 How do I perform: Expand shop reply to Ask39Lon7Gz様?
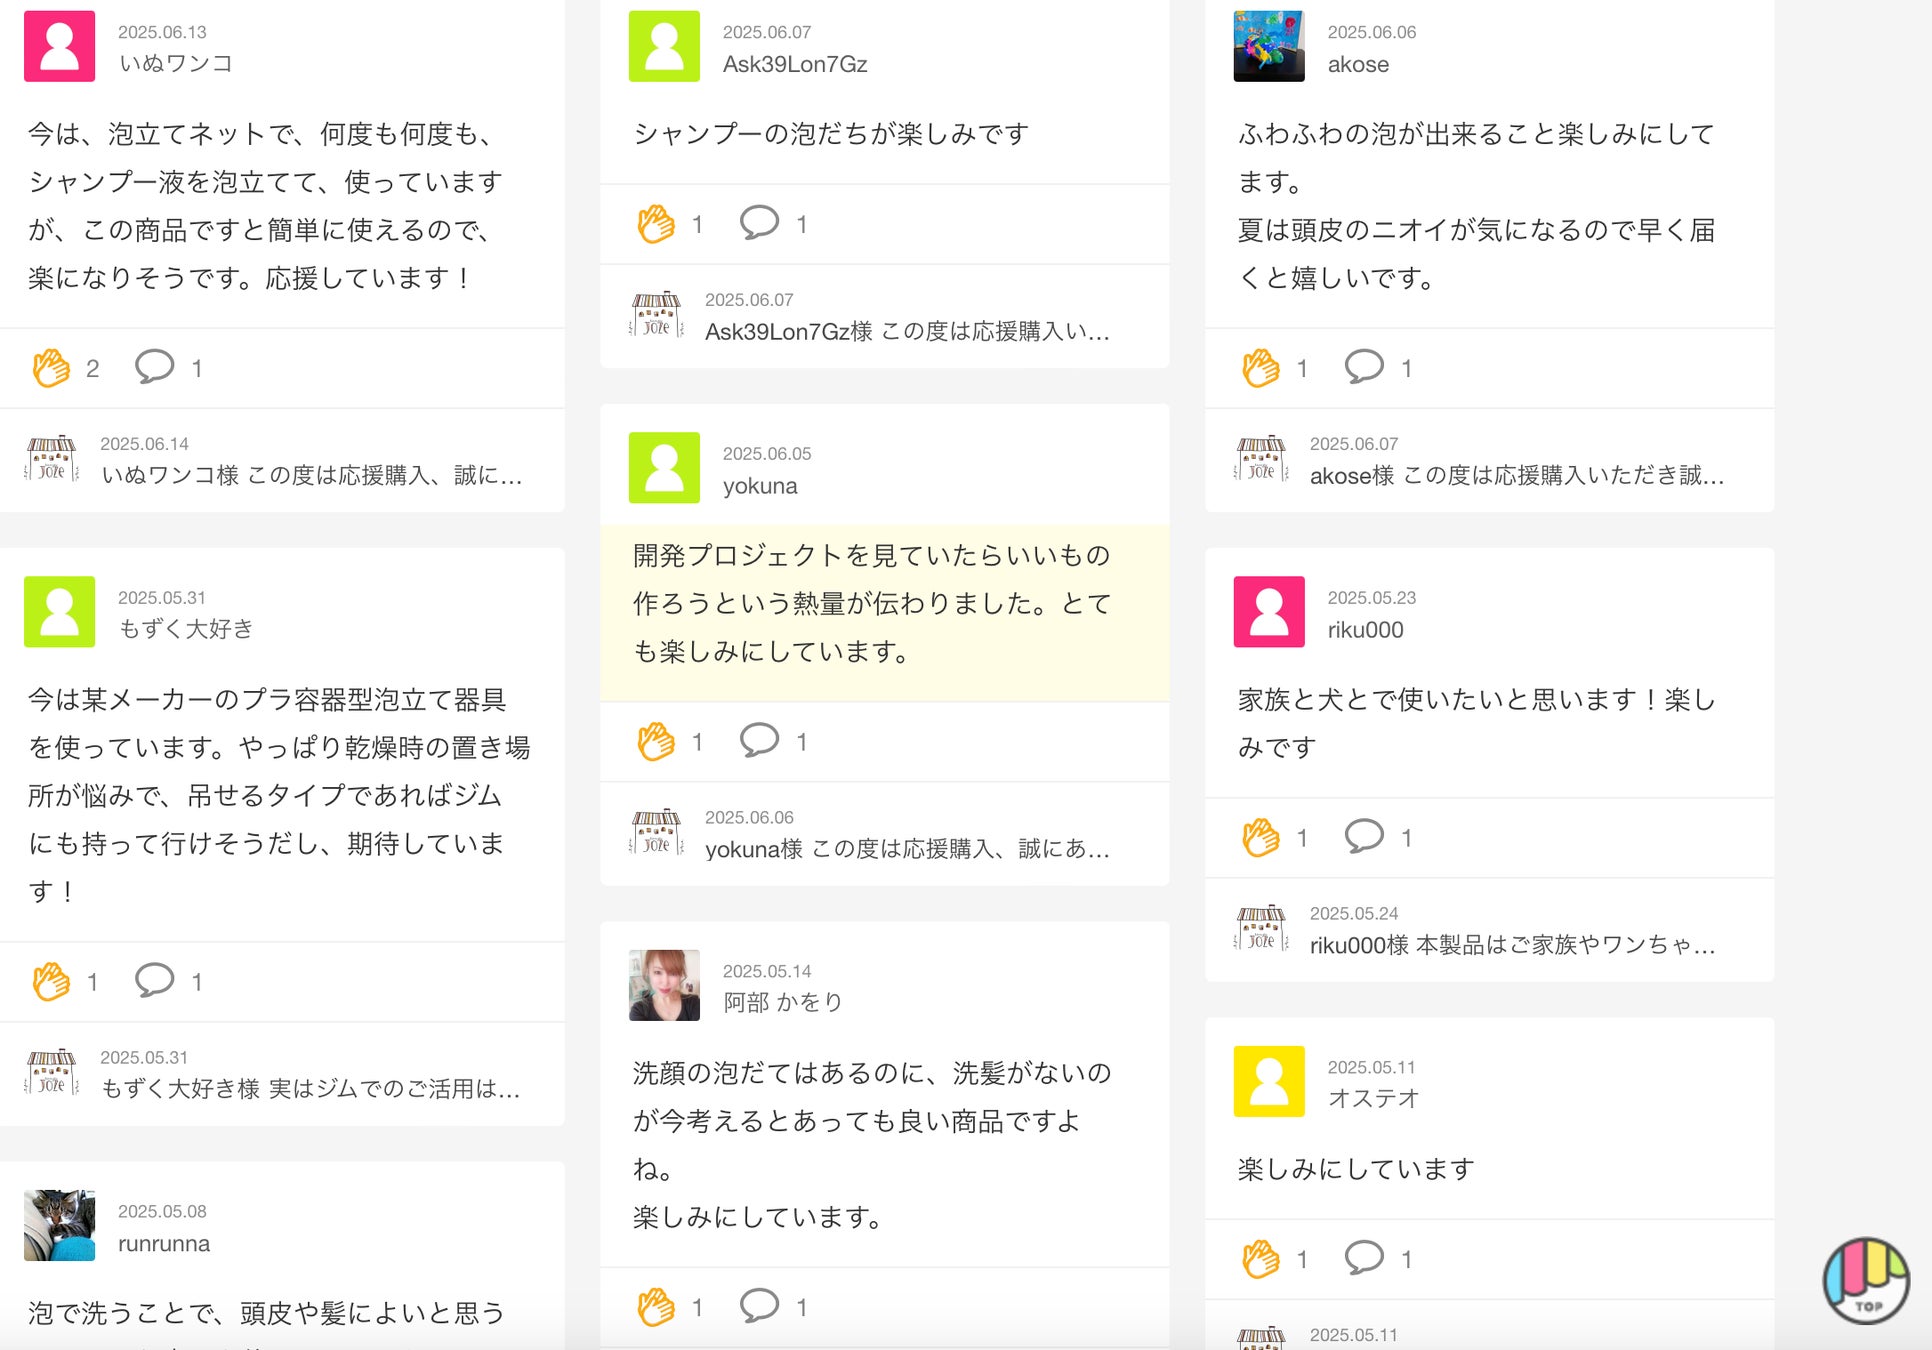907,331
